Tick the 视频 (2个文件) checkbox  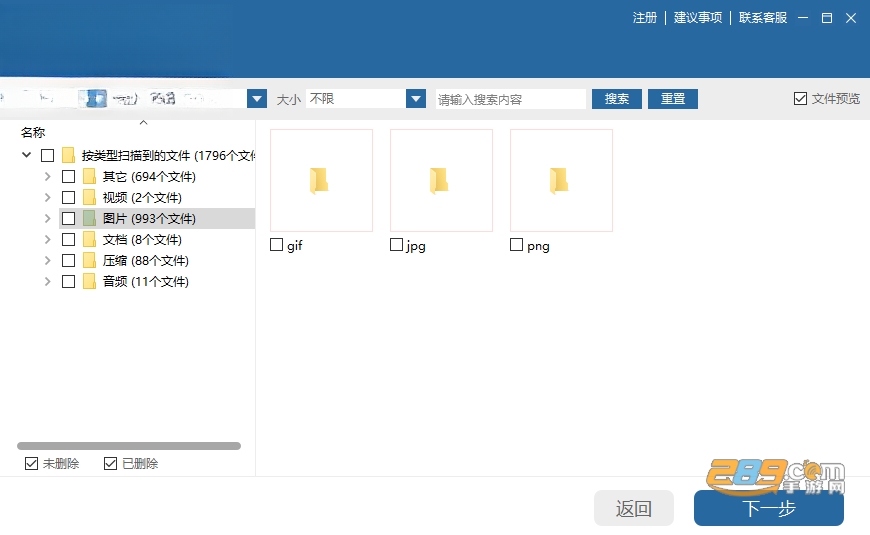point(68,198)
